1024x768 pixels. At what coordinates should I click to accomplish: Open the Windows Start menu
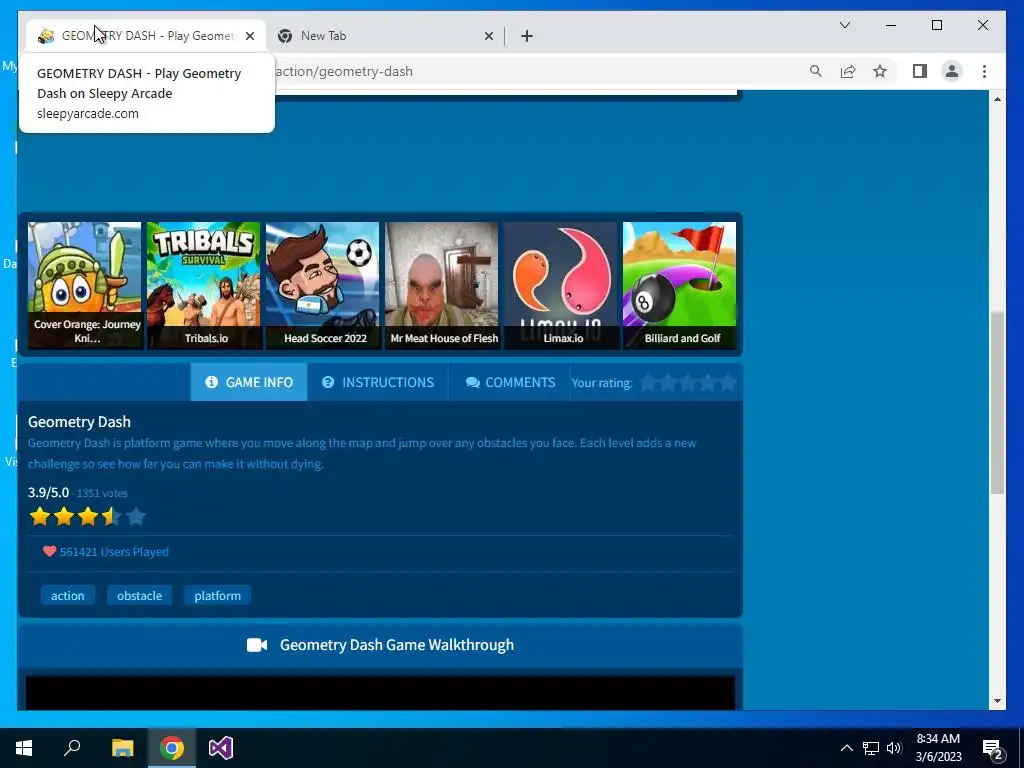click(x=24, y=748)
